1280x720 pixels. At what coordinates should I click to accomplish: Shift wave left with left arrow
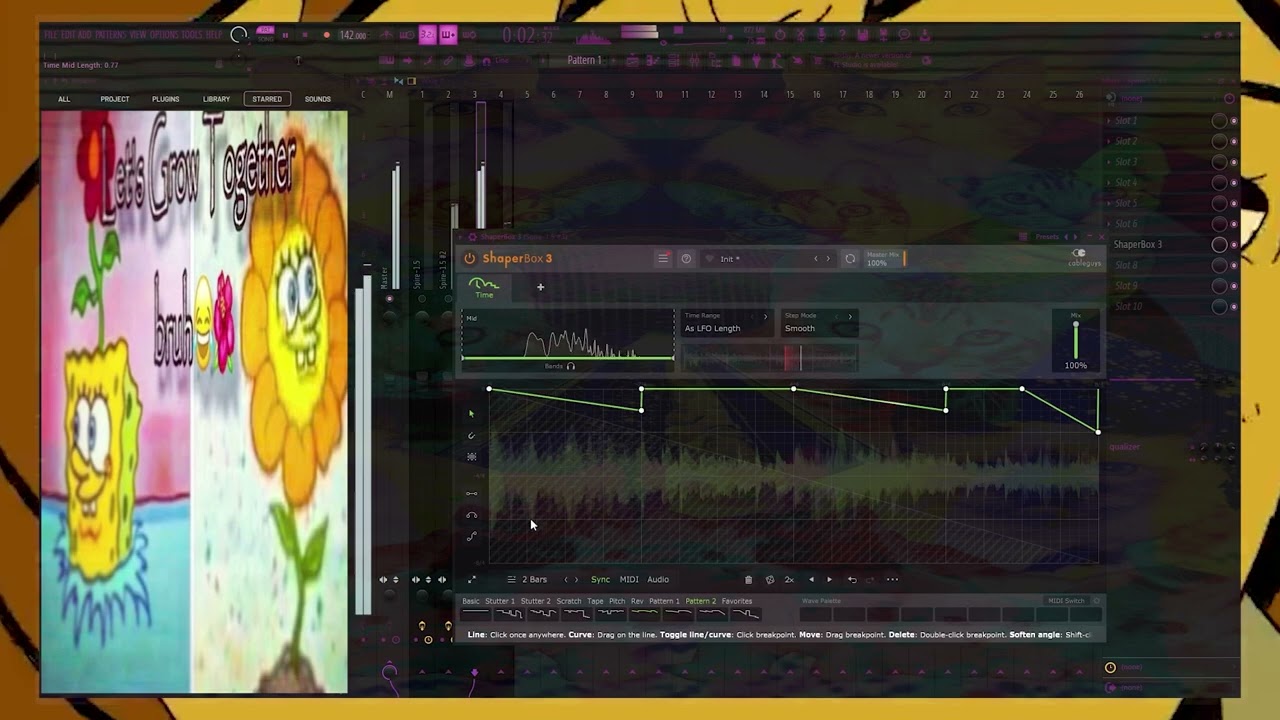pyautogui.click(x=811, y=579)
